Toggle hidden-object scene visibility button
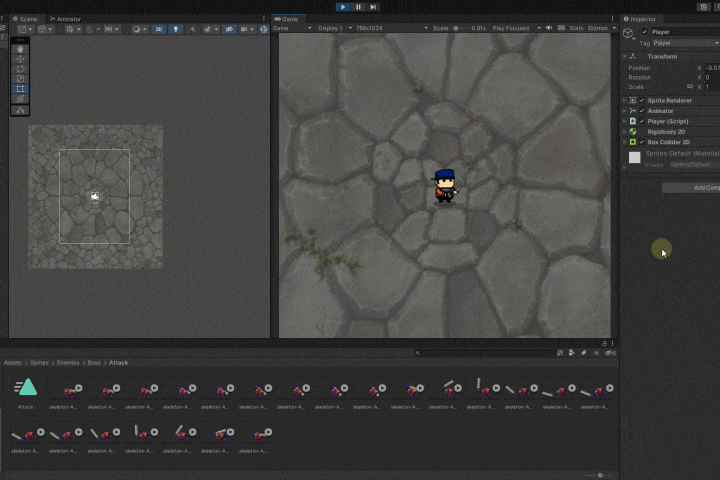 229,29
